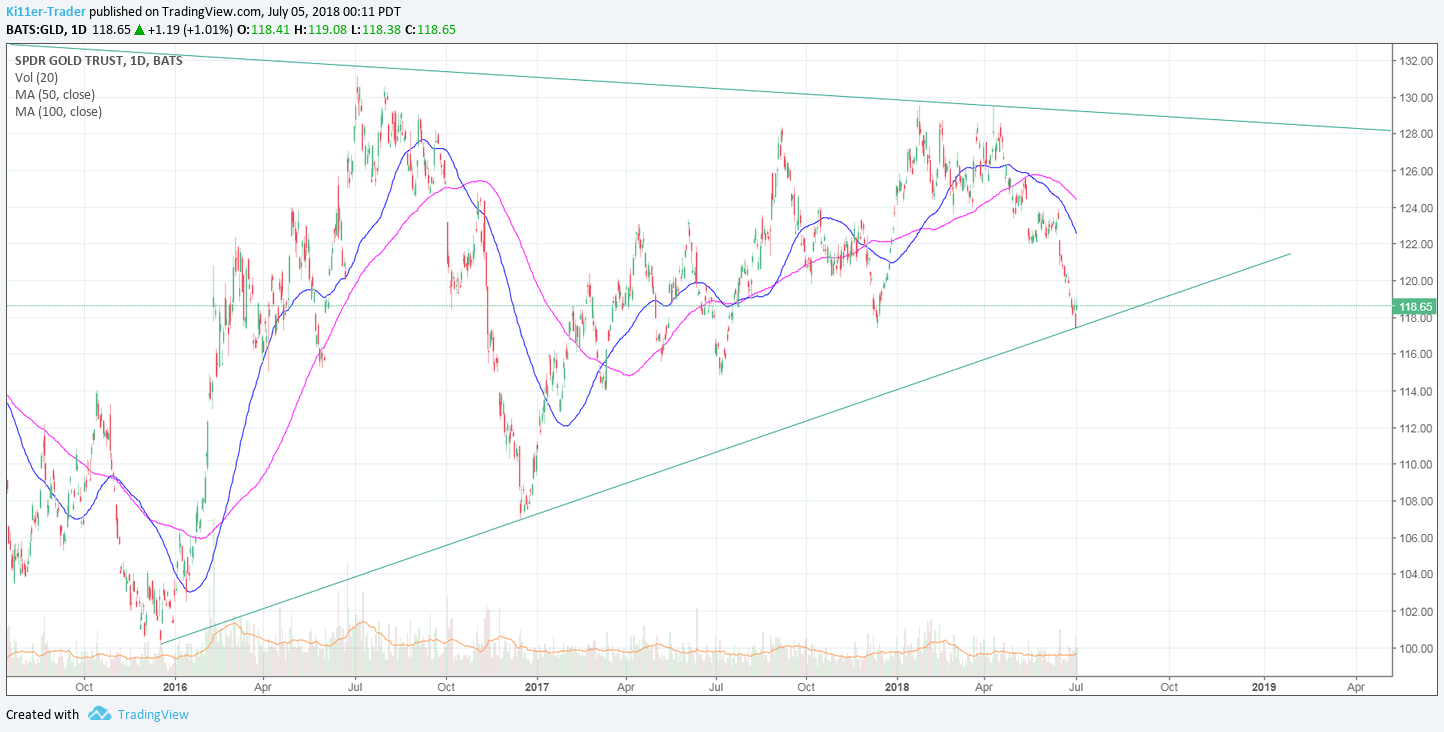Click the 108.00 price axis label
The image size is (1444, 732).
pyautogui.click(x=1416, y=501)
